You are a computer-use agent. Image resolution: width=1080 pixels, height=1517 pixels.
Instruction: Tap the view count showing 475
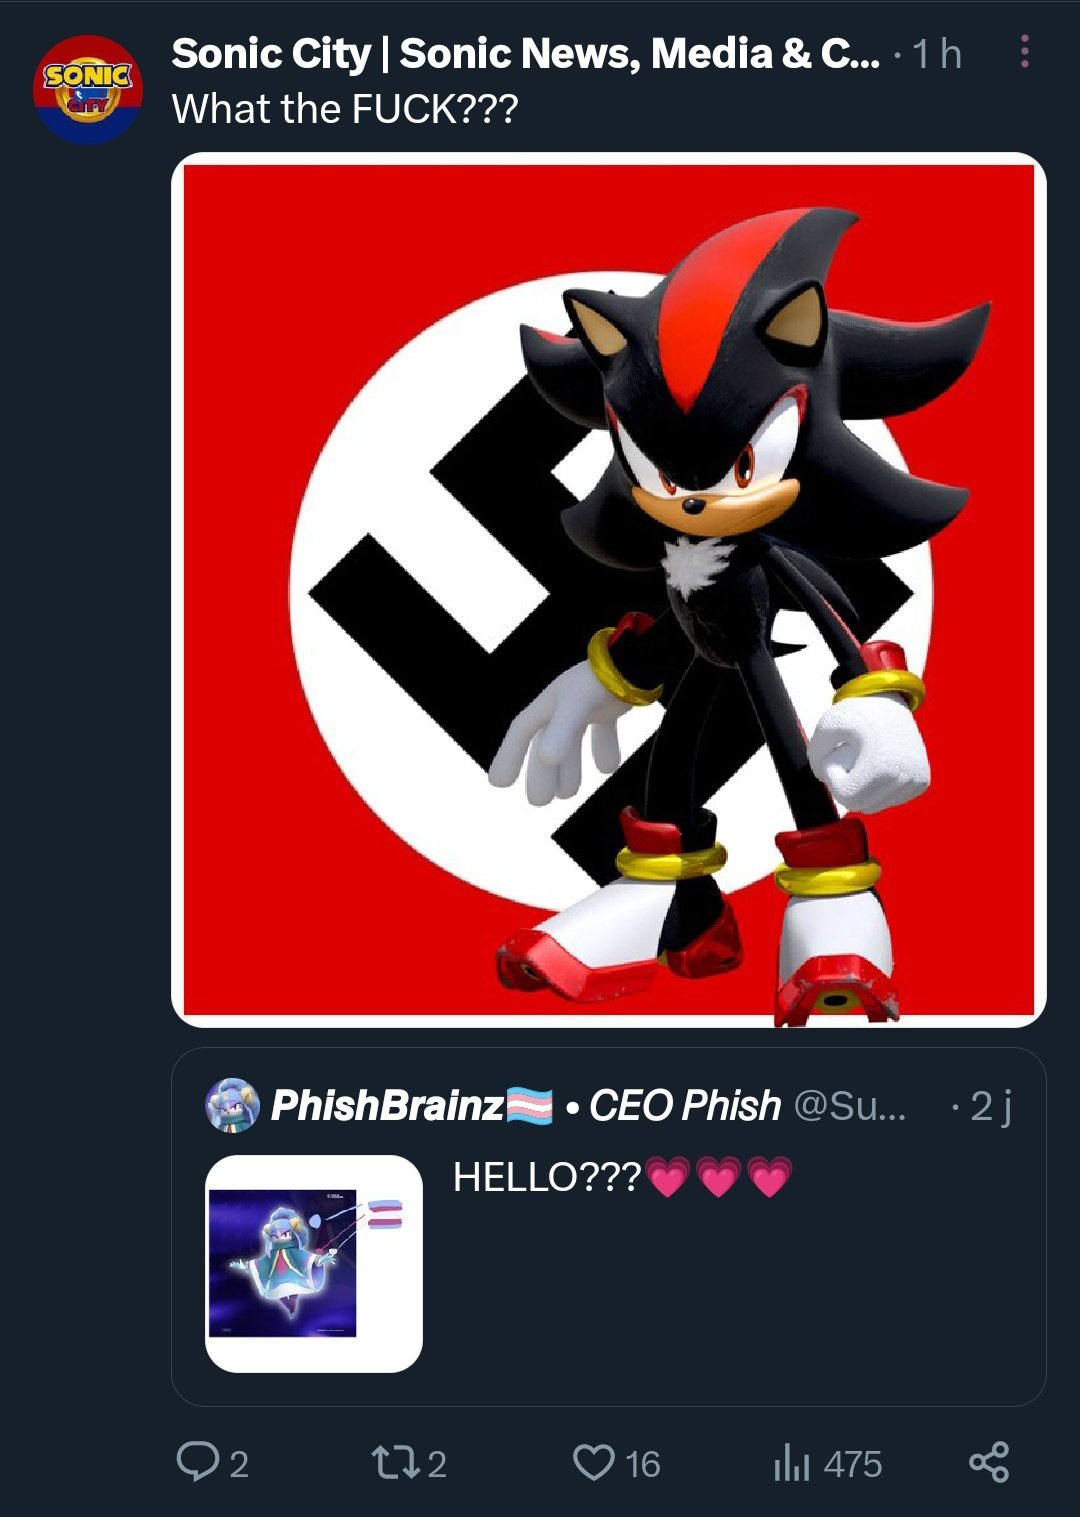click(x=853, y=1465)
